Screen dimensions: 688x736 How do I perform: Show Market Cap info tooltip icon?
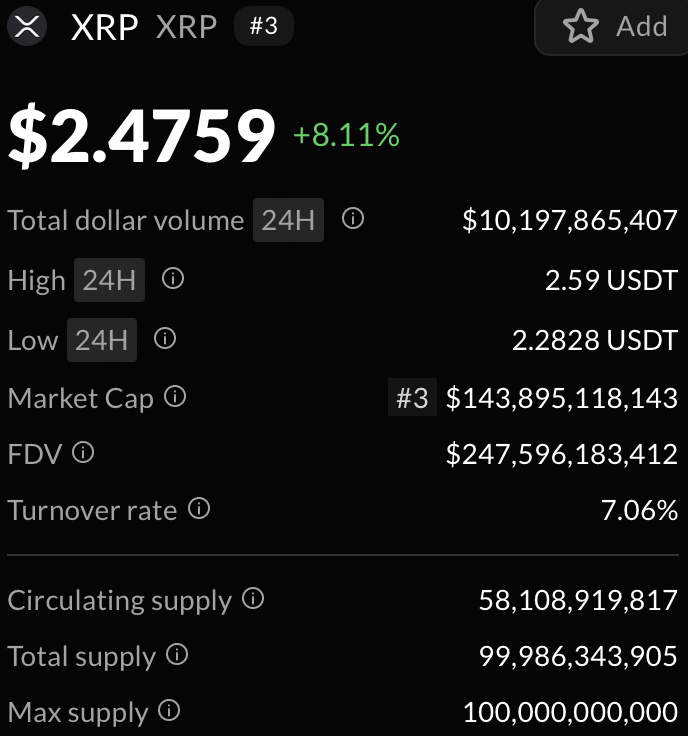[175, 398]
